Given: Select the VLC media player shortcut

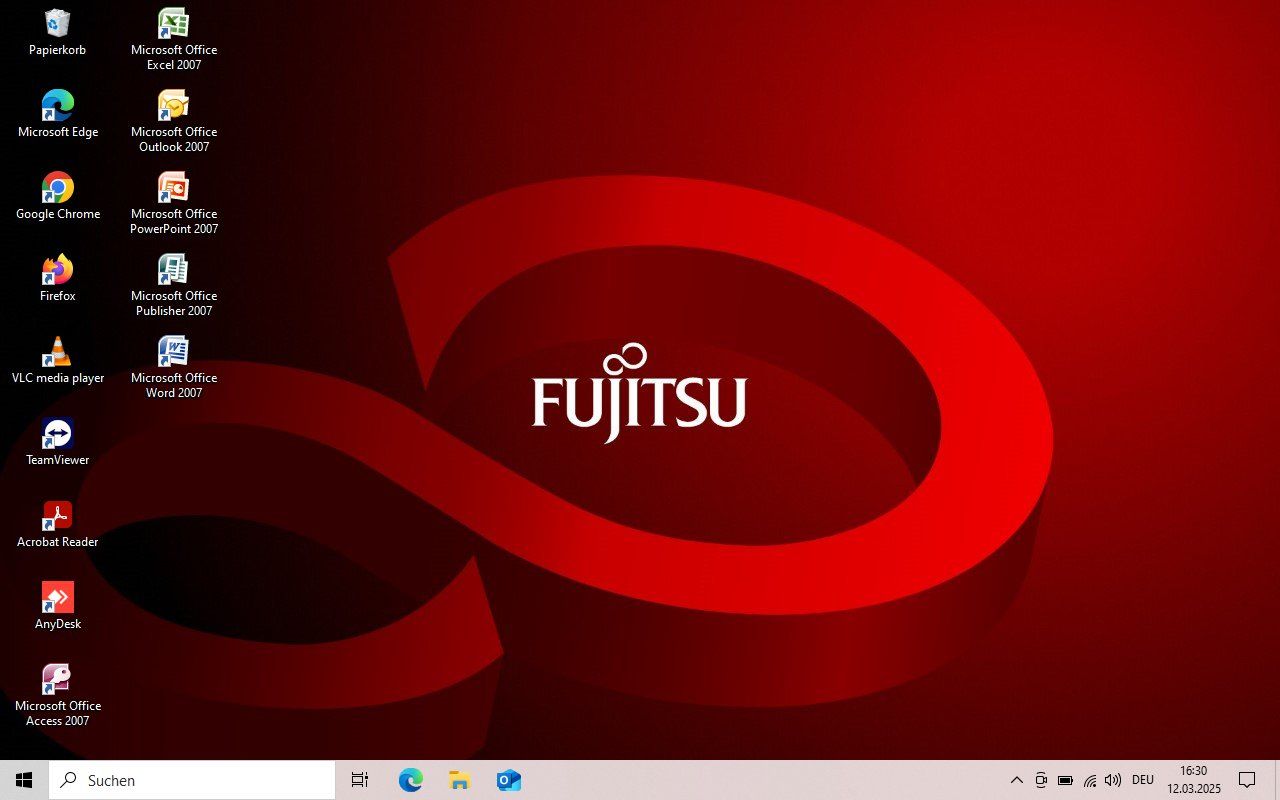Looking at the screenshot, I should (57, 360).
